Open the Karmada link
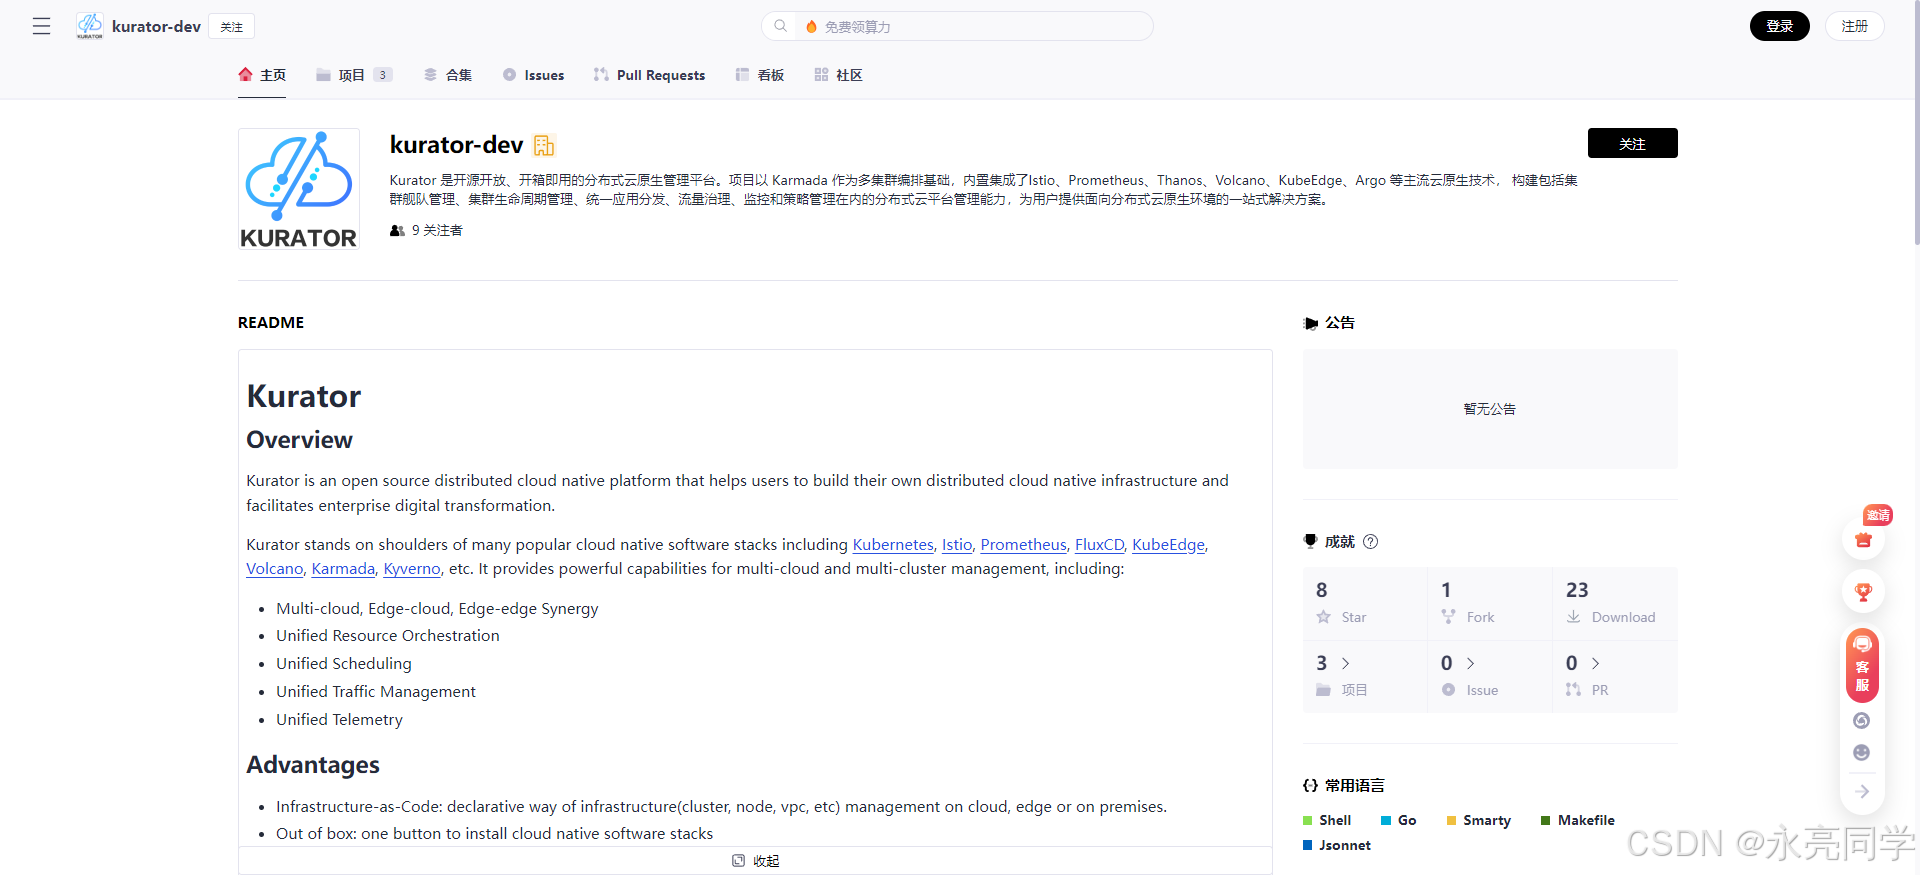Screen dimensions: 1920x875 343,569
